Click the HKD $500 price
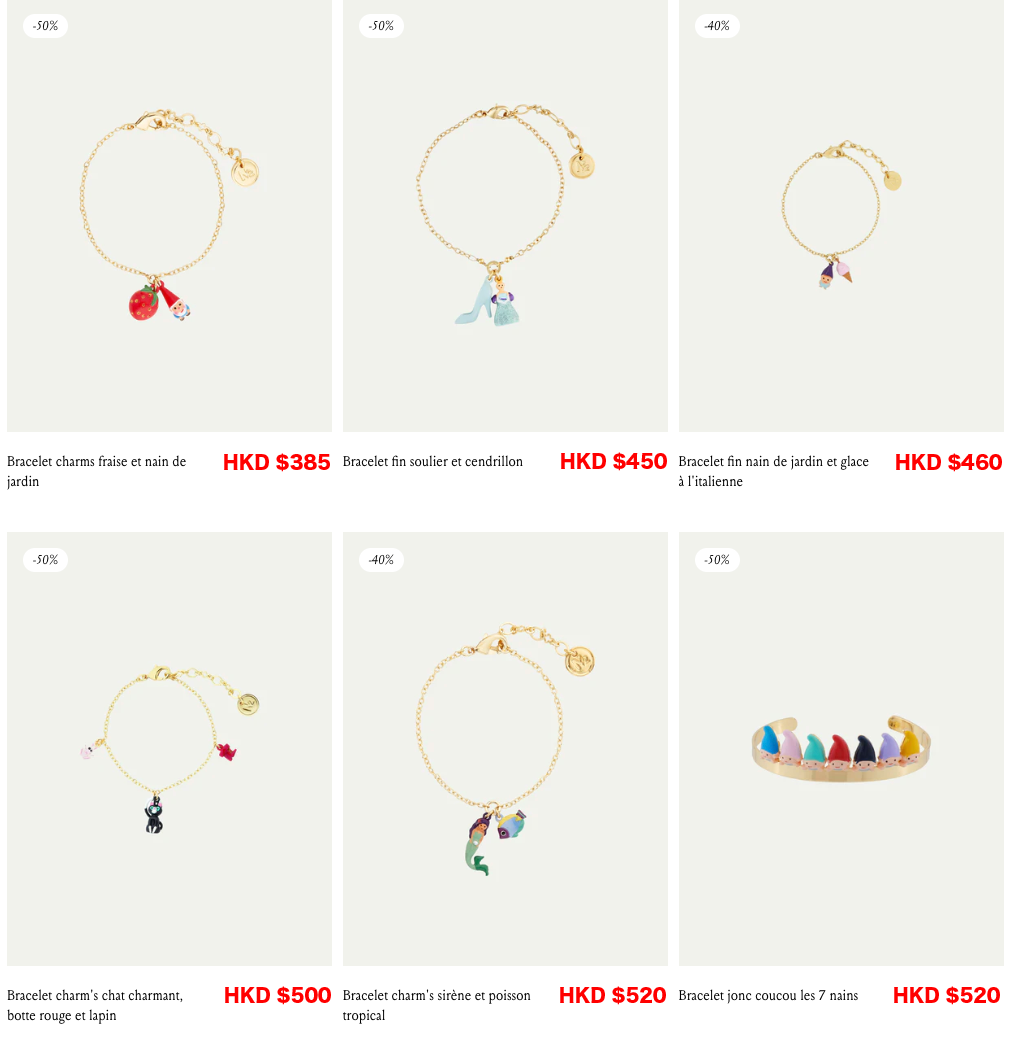Viewport: 1011px width, 1050px height. point(277,996)
